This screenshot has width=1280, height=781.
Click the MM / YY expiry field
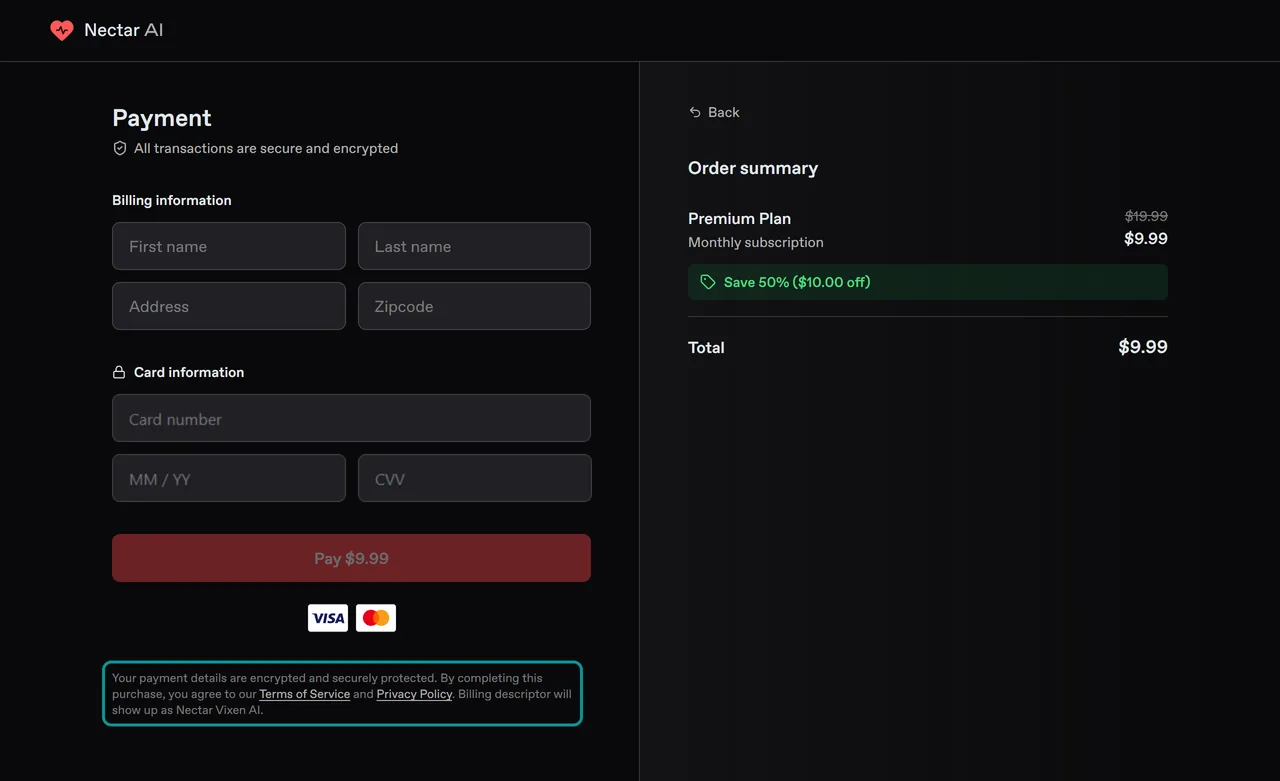pos(229,478)
